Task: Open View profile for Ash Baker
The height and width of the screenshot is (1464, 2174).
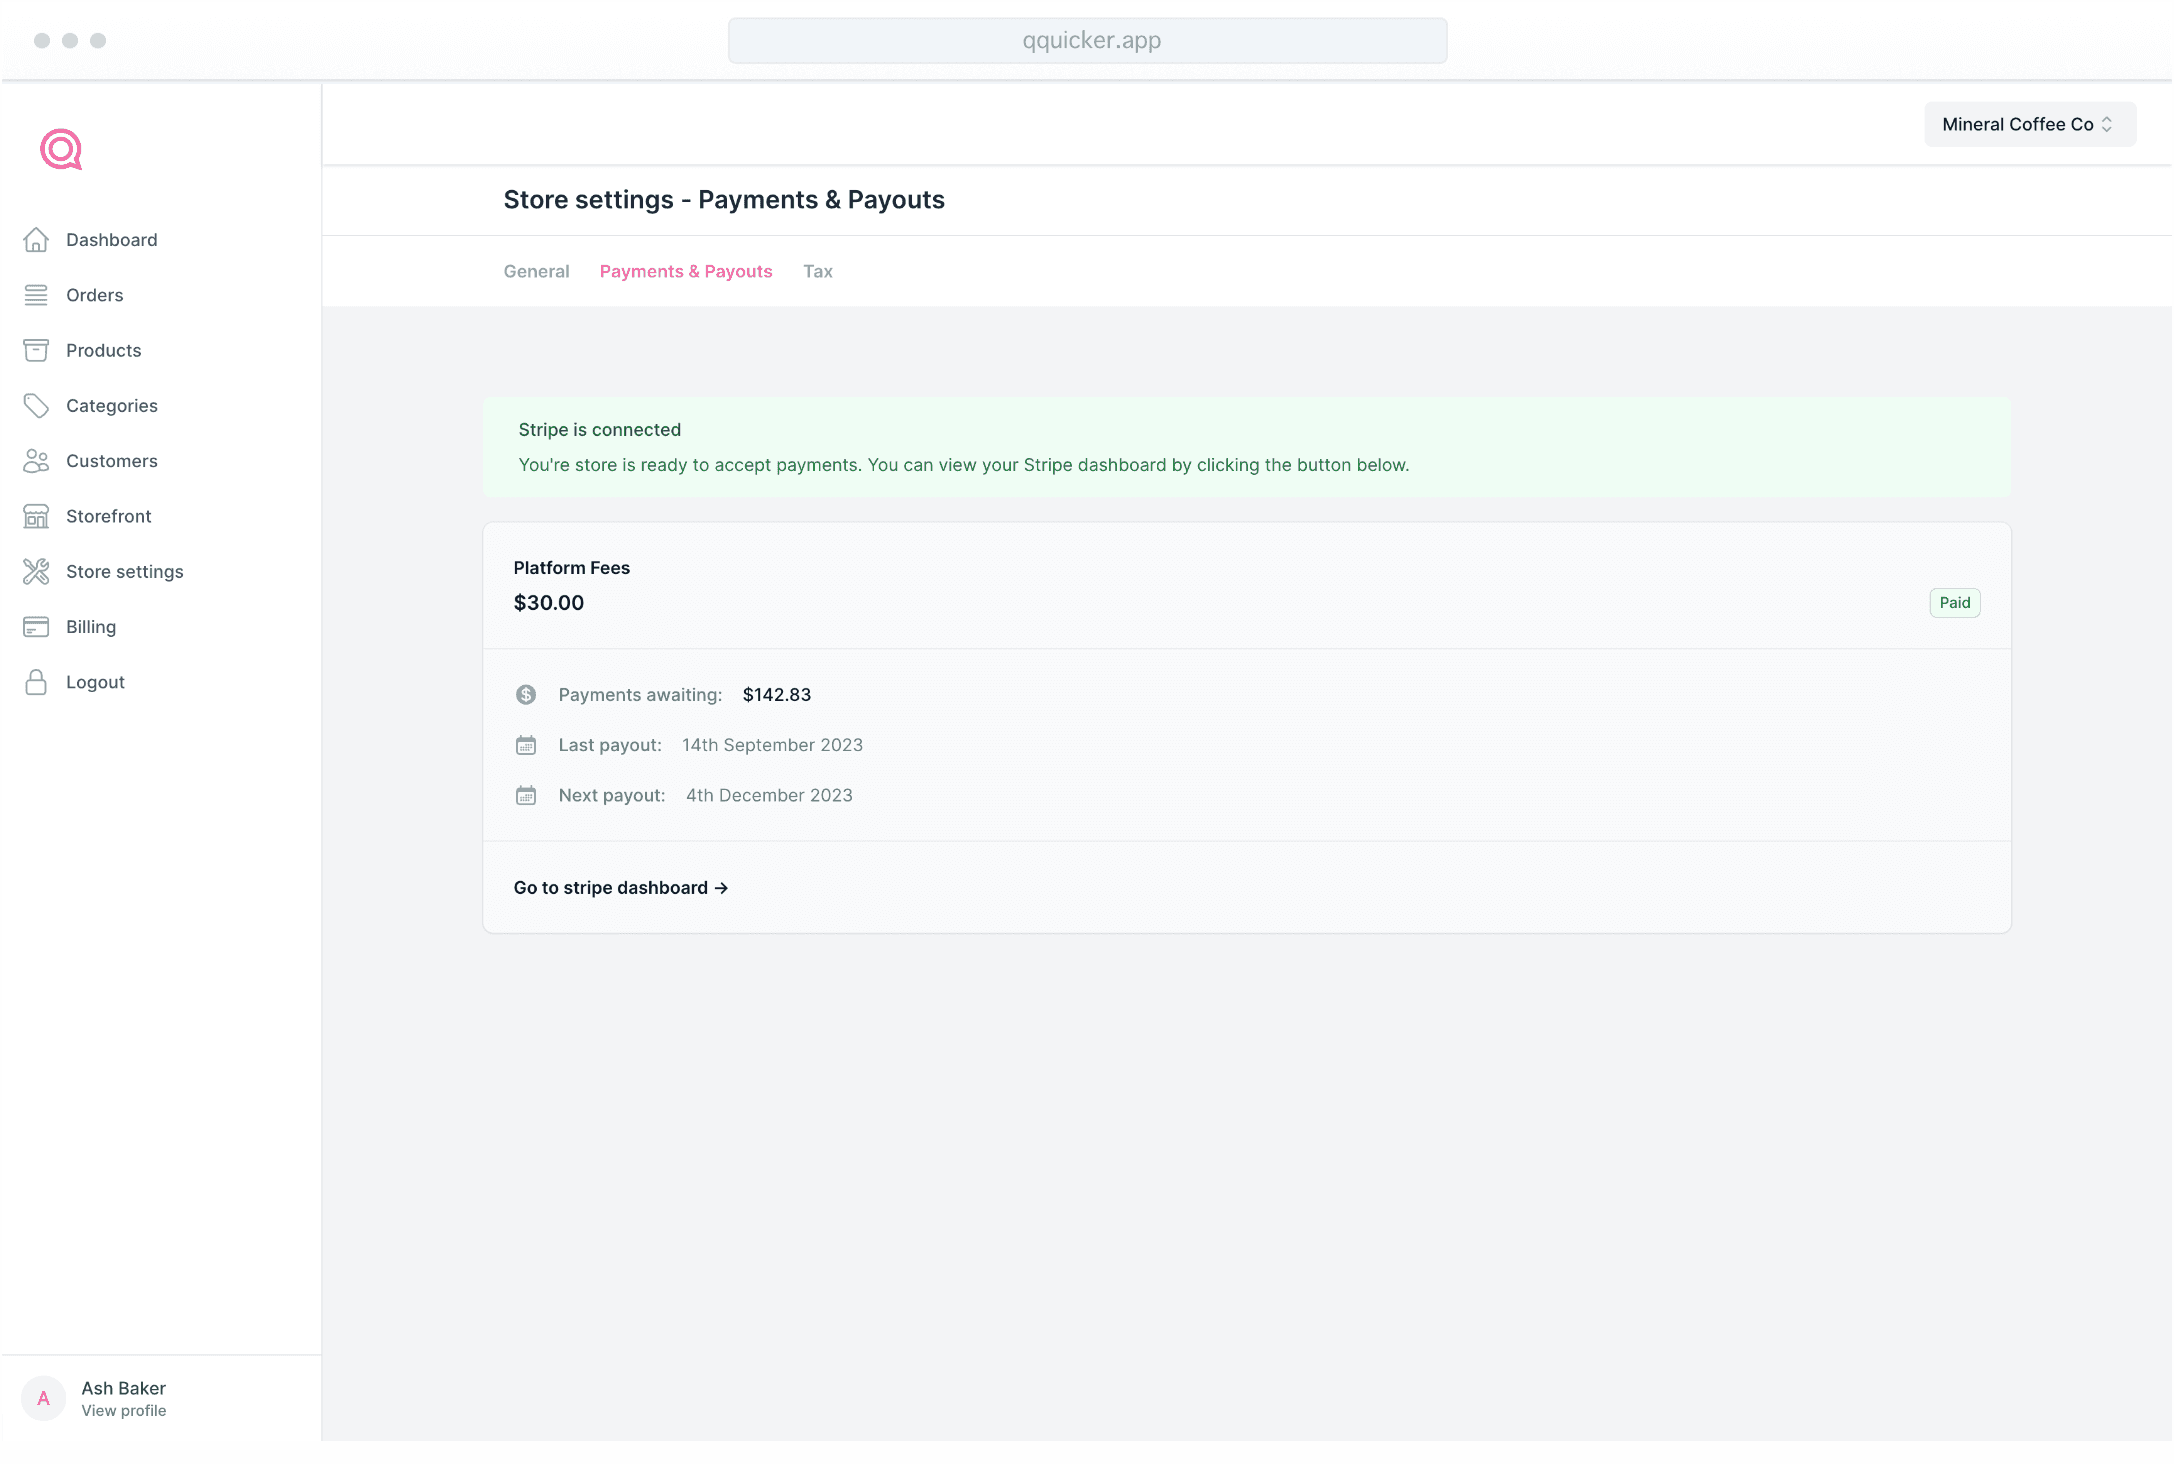Action: point(124,1411)
